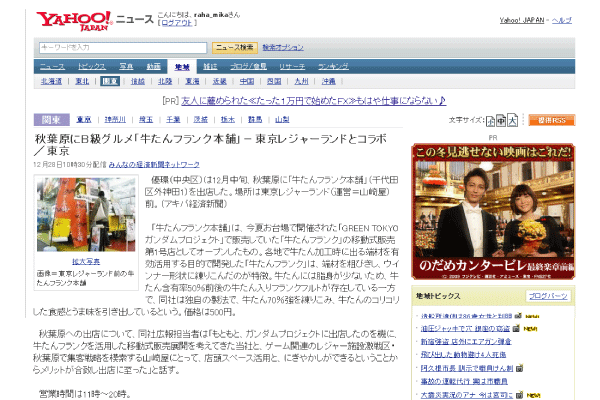Click video icon beside 油圧ジャッキで穴 headline

click(515, 328)
